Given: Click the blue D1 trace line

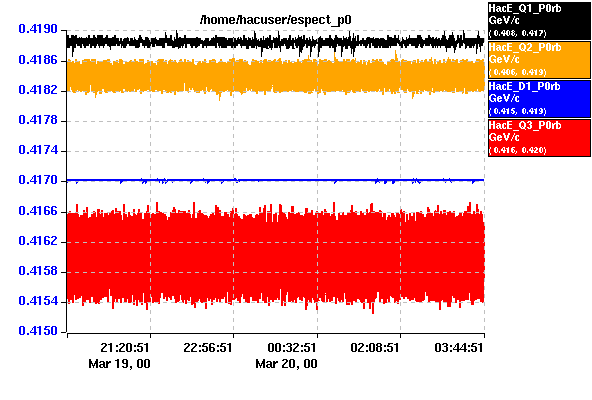Looking at the screenshot, I should click(x=276, y=180).
